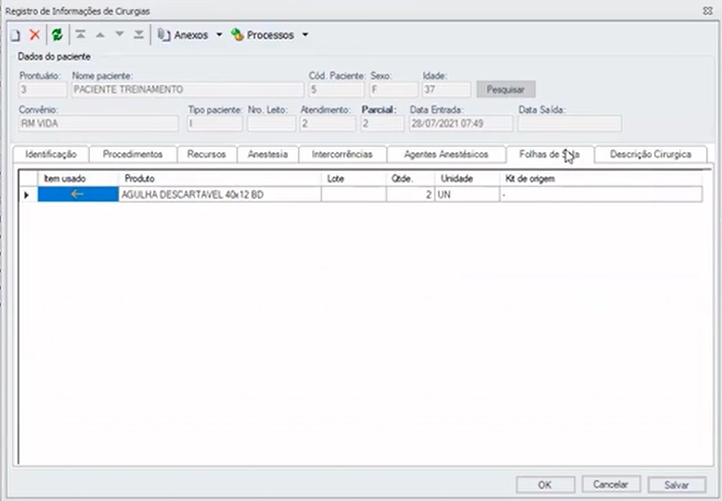
Task: Click the Kit de origem cell of AGULHA row
Action: [601, 195]
